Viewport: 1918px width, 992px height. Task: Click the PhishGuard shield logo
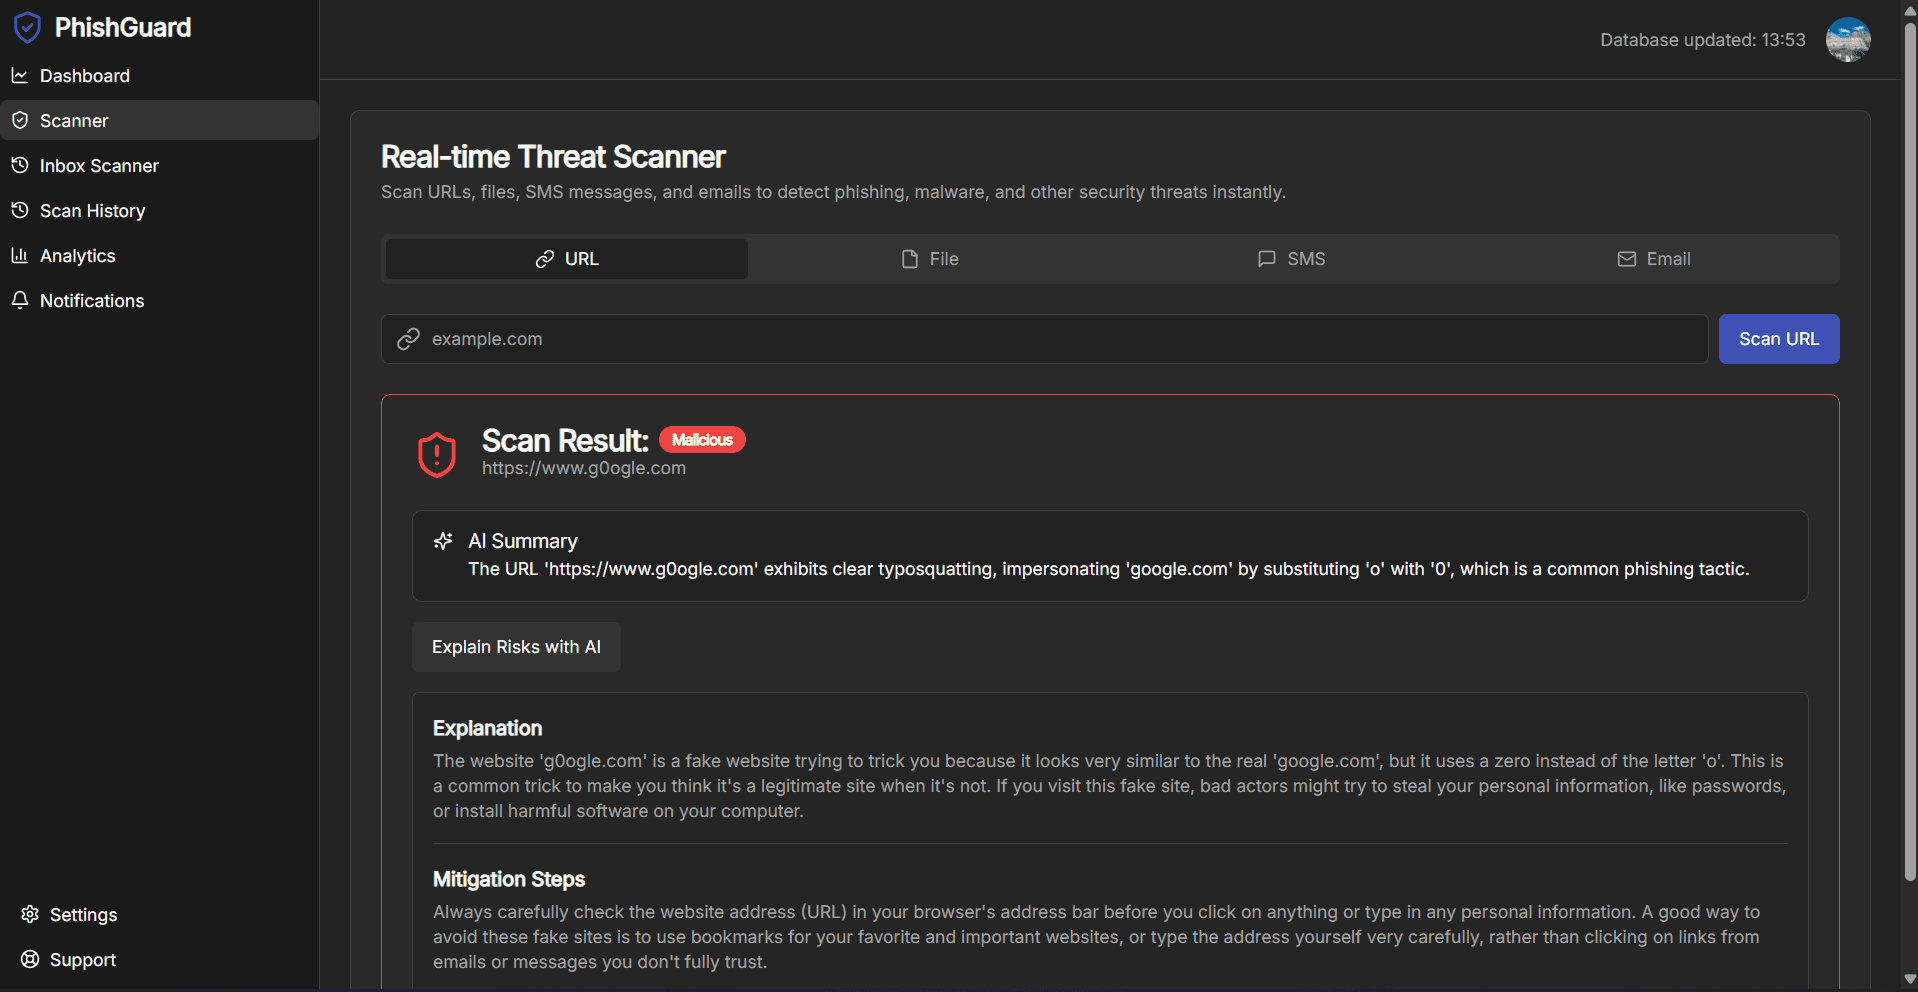click(x=27, y=27)
